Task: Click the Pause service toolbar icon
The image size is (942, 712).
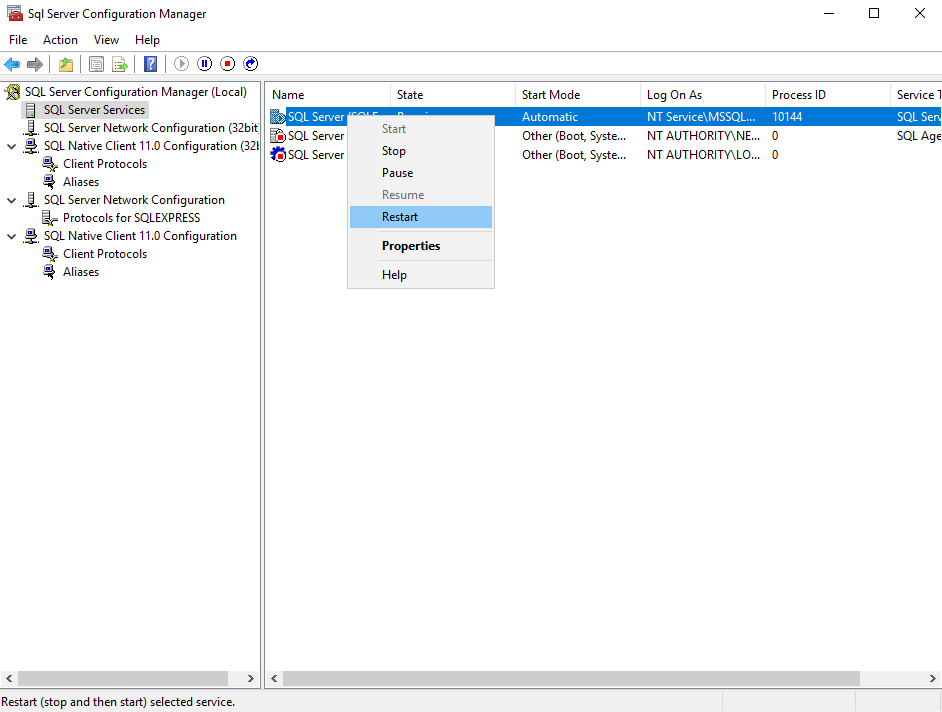Action: (x=204, y=63)
